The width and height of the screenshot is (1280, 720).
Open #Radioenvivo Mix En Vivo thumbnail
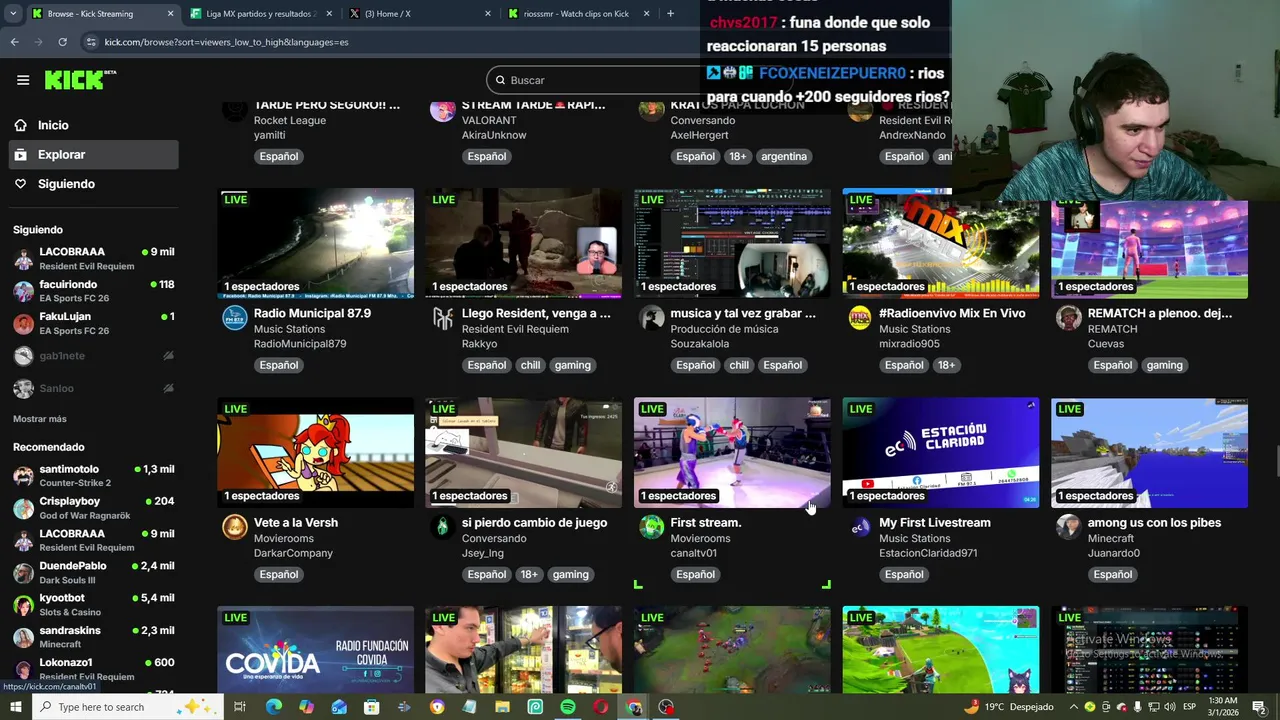tap(940, 243)
